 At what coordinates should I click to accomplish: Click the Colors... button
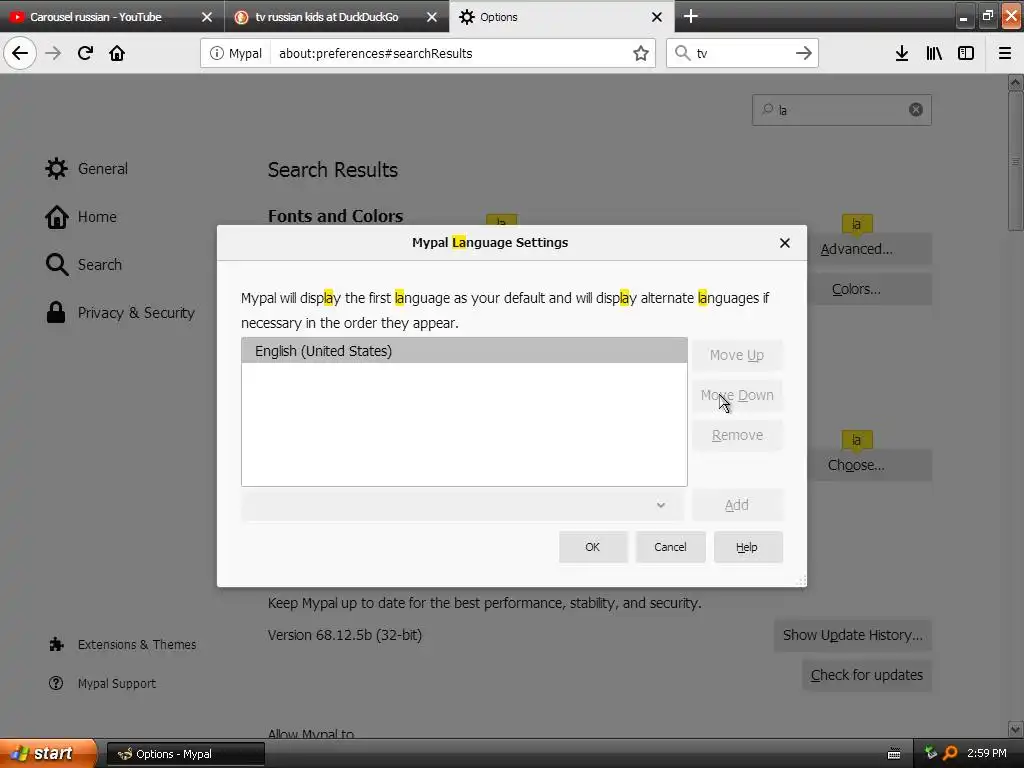tap(869, 289)
